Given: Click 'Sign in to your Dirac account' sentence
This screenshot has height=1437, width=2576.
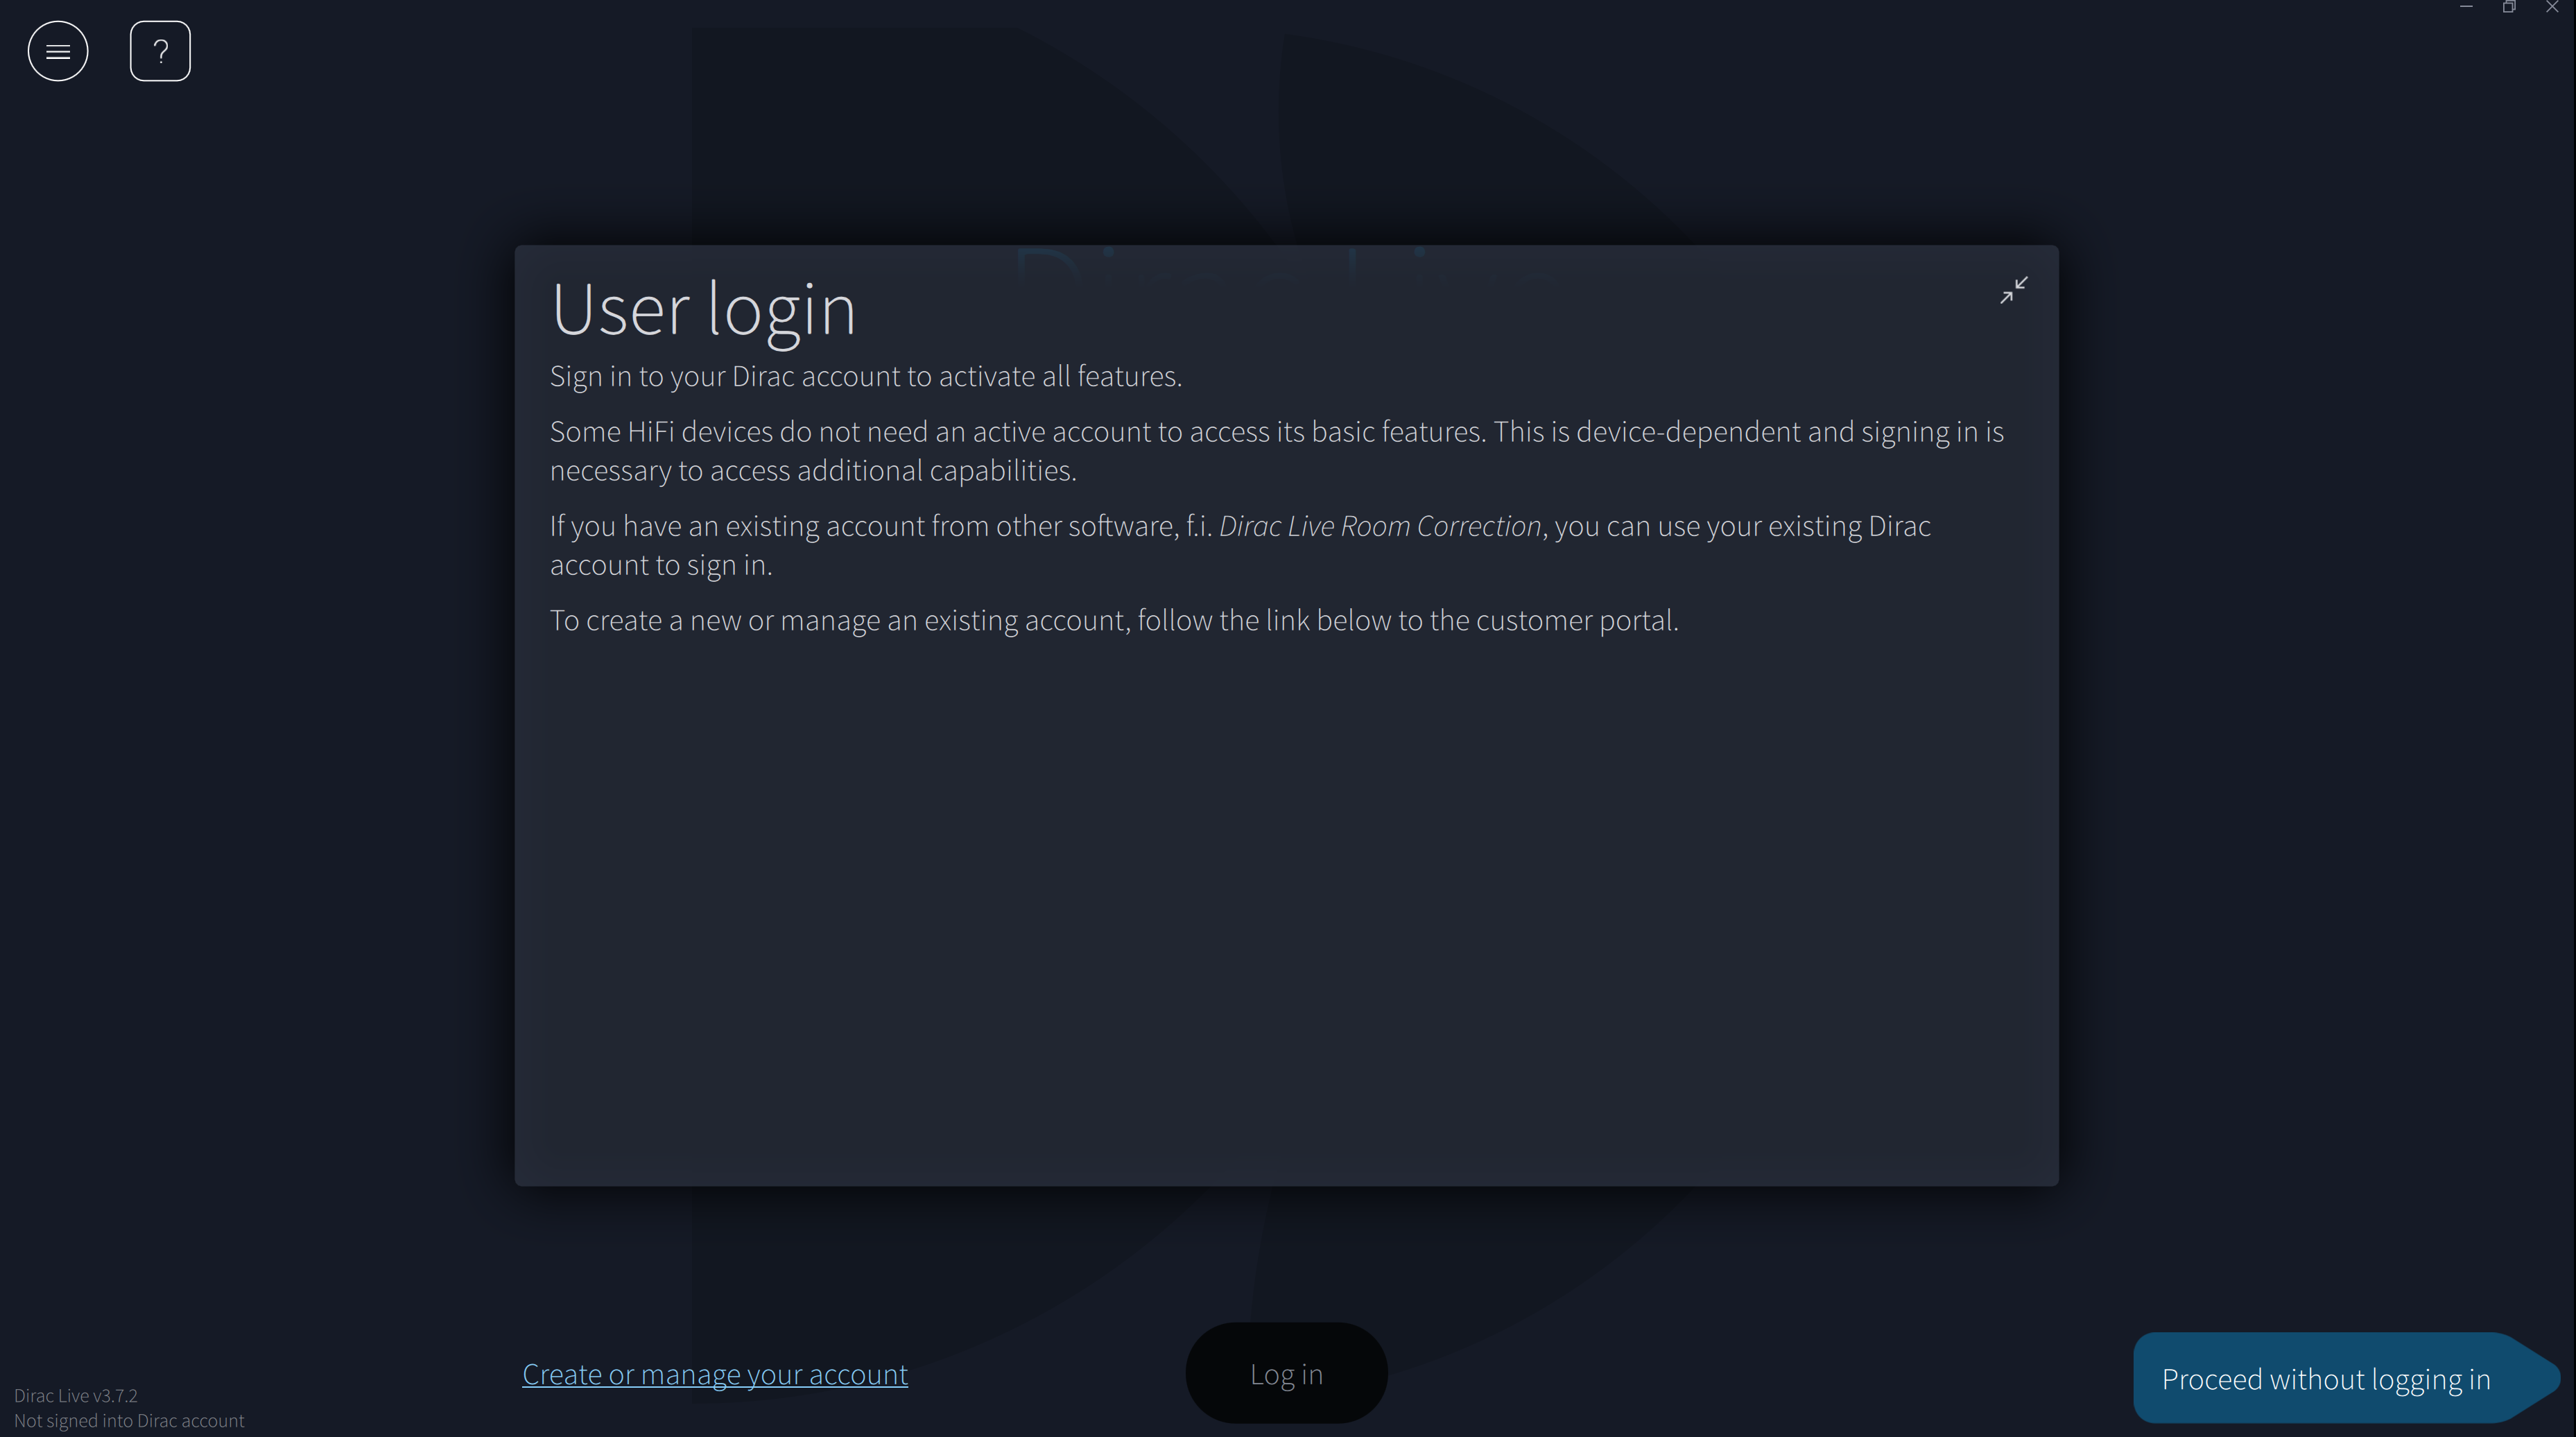Looking at the screenshot, I should tap(866, 376).
